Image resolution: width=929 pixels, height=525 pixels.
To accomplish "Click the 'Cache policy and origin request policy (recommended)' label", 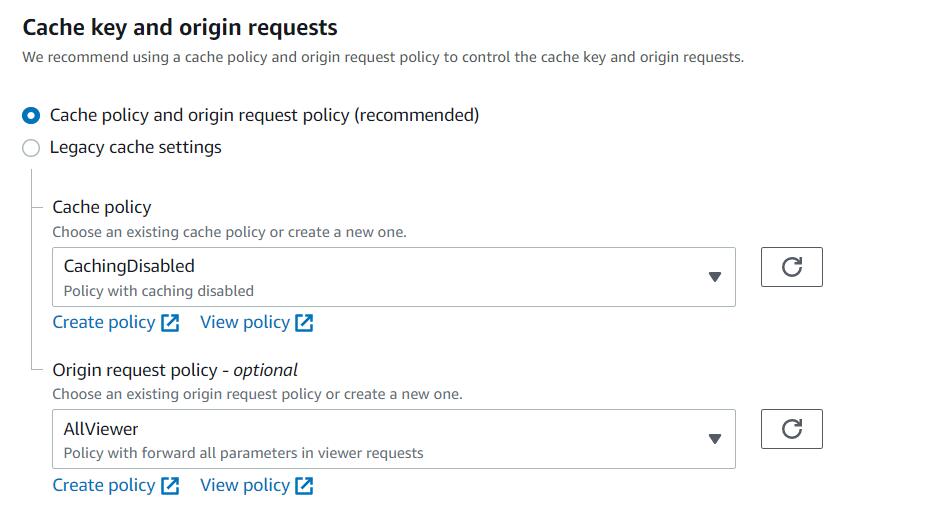I will [264, 115].
